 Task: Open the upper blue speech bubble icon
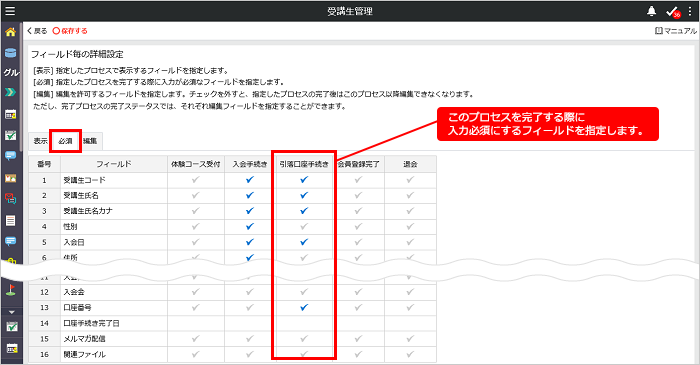10,156
